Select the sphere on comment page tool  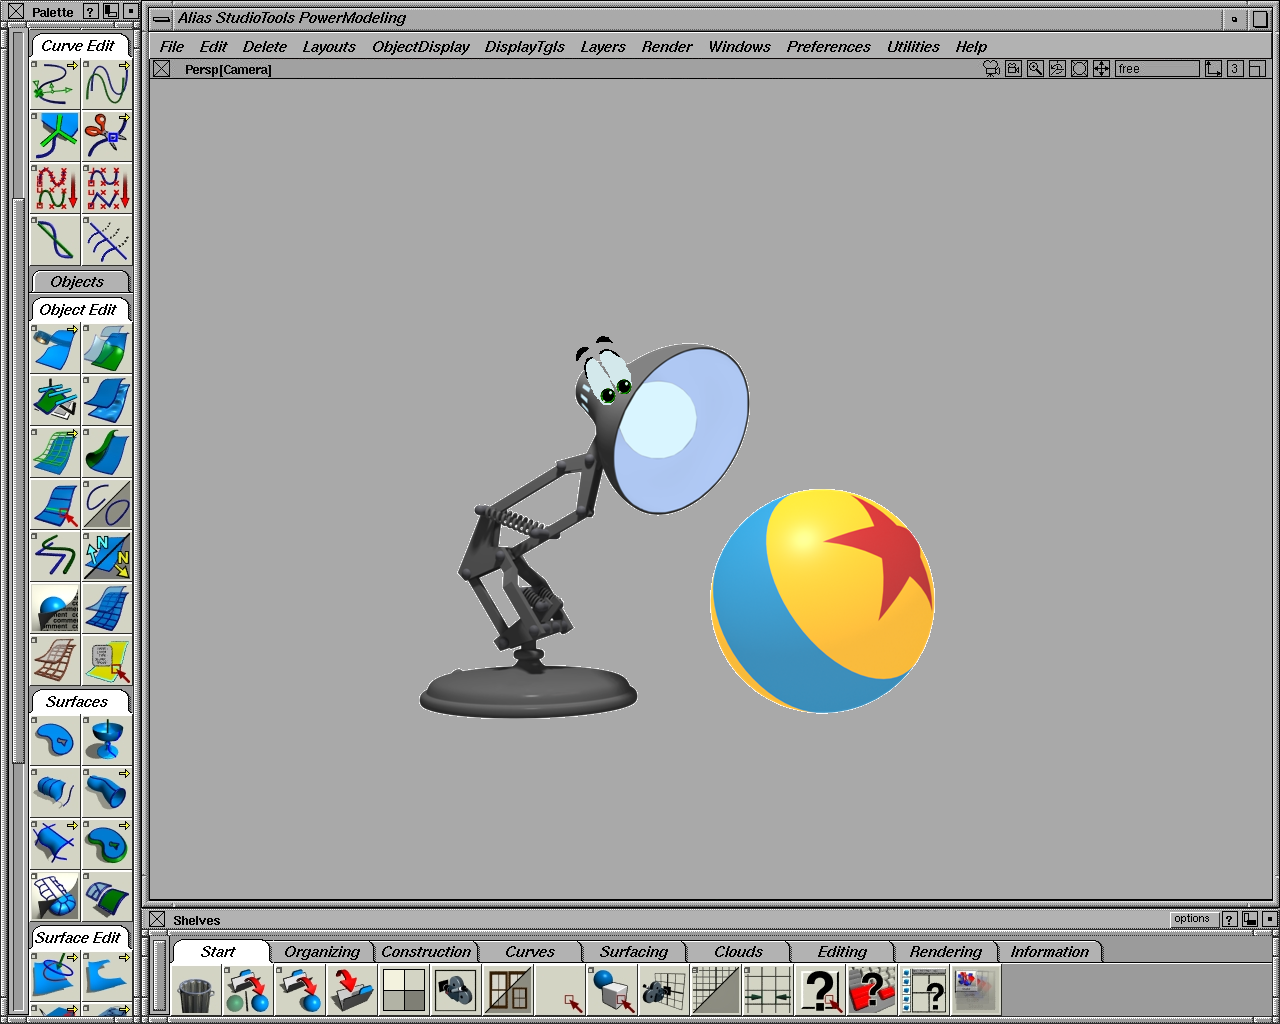click(x=55, y=608)
